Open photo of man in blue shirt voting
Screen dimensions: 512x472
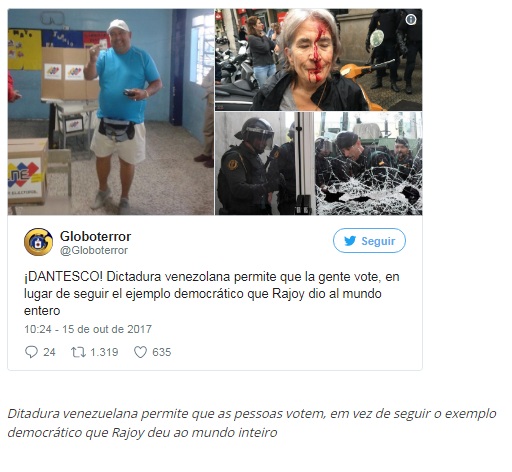[111, 112]
